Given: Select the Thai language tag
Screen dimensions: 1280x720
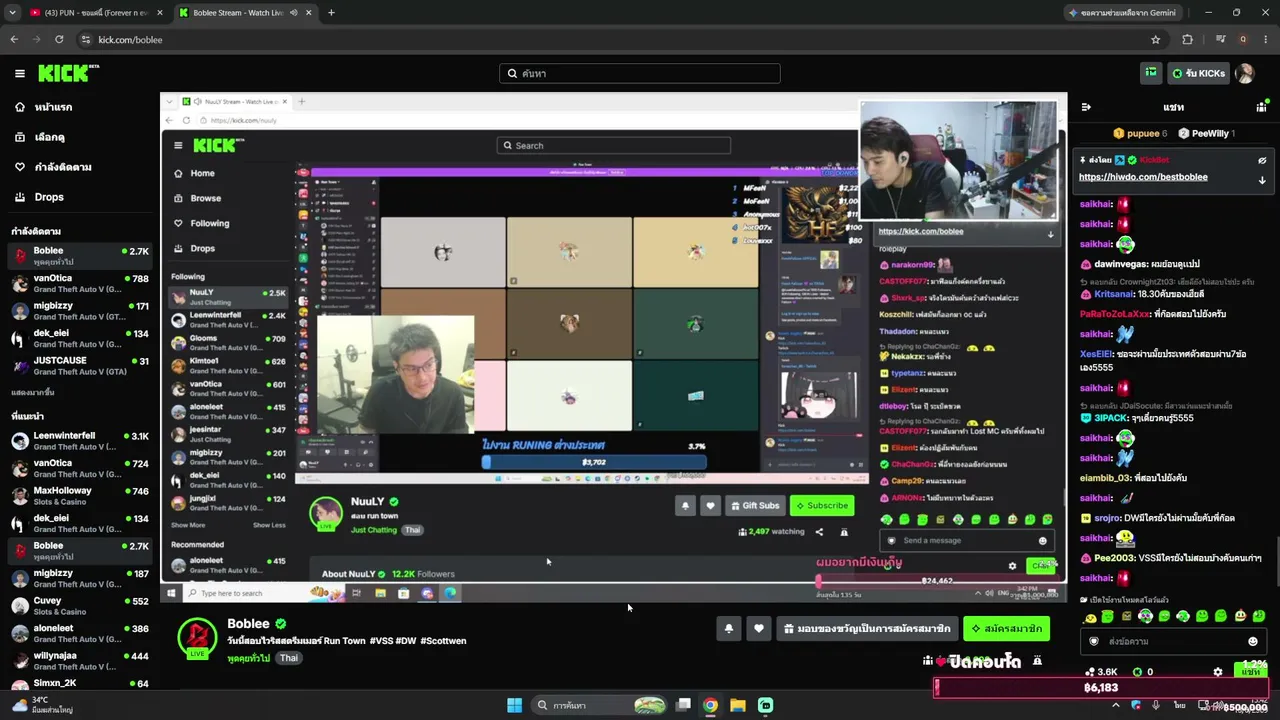Looking at the screenshot, I should (x=288, y=658).
